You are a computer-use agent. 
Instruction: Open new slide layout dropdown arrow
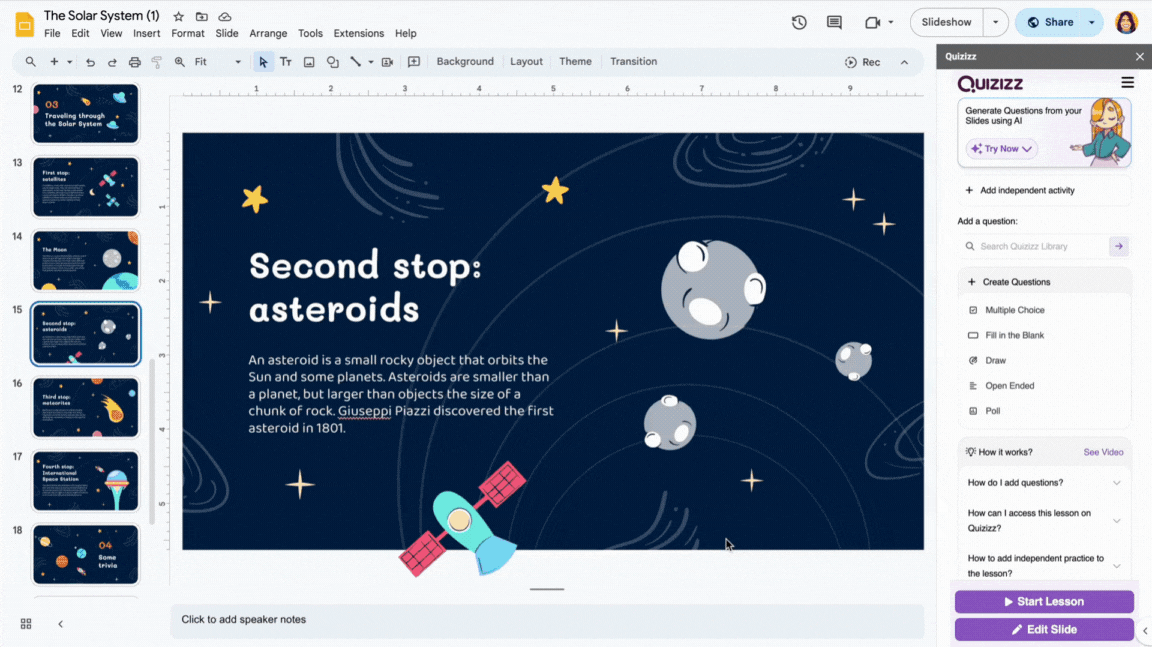point(70,62)
